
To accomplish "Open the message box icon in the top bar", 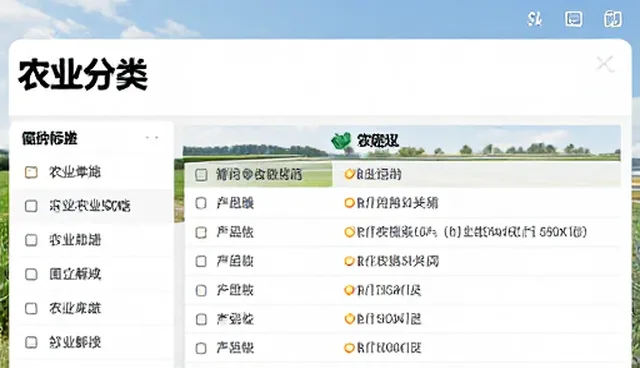I will [573, 19].
